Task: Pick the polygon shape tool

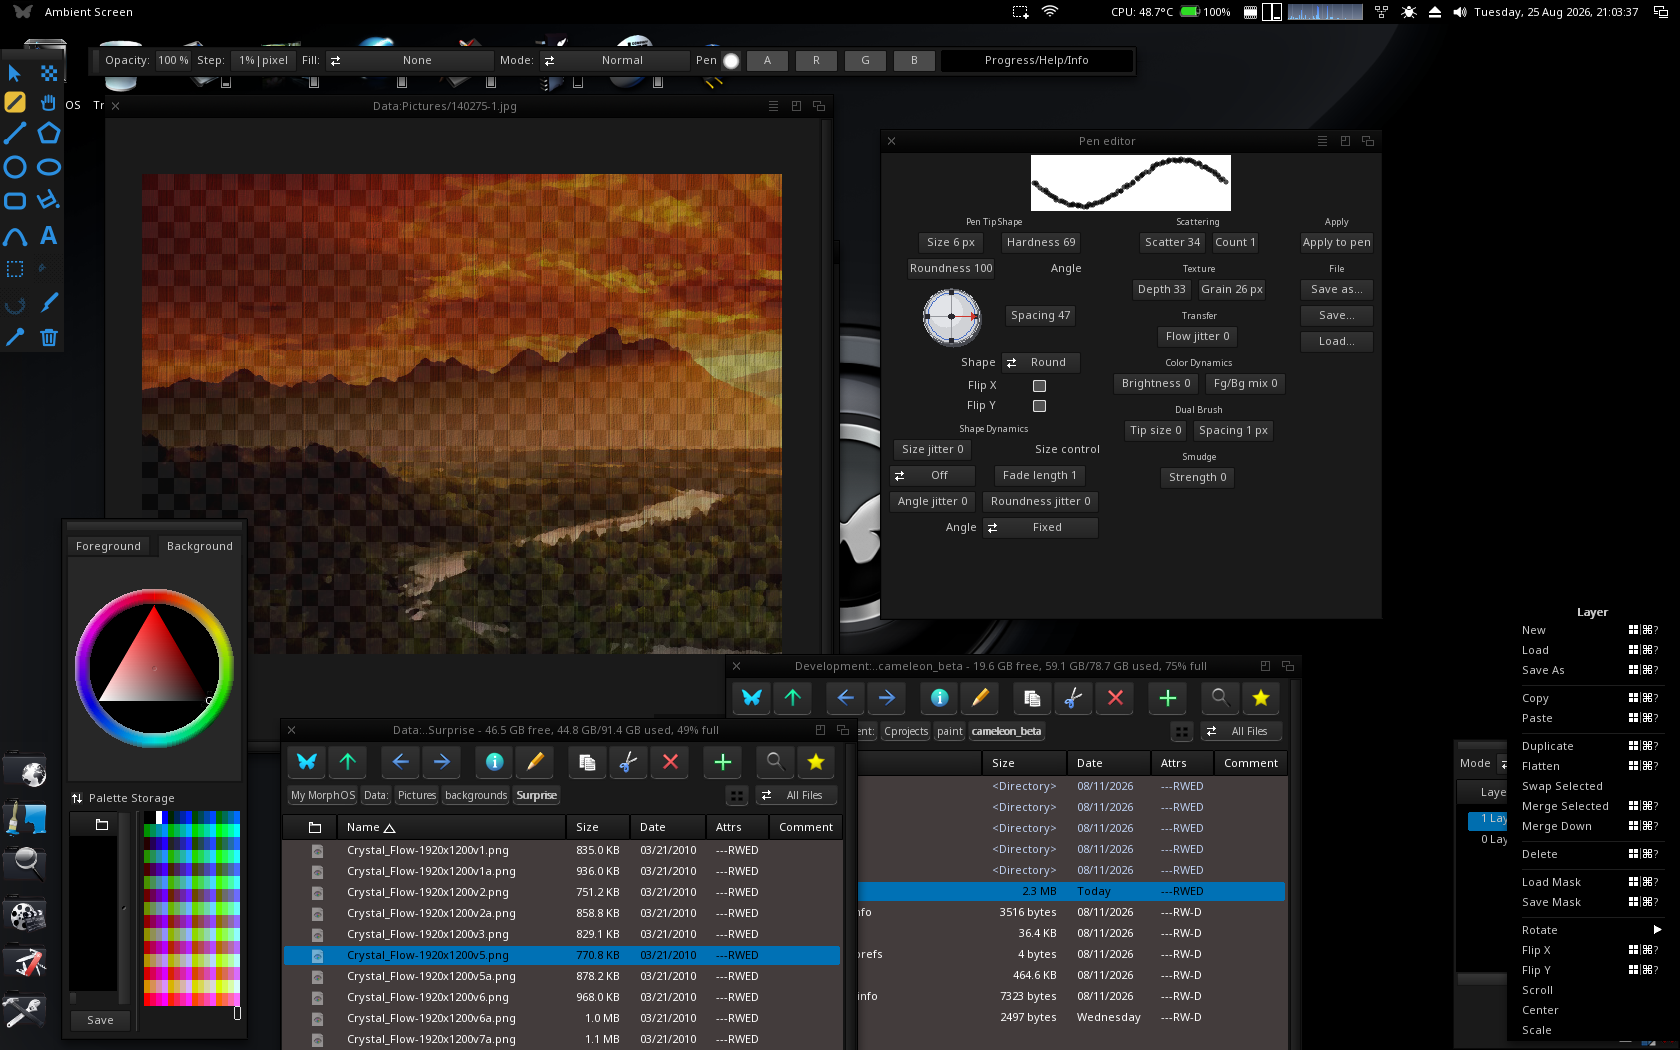Action: point(48,133)
